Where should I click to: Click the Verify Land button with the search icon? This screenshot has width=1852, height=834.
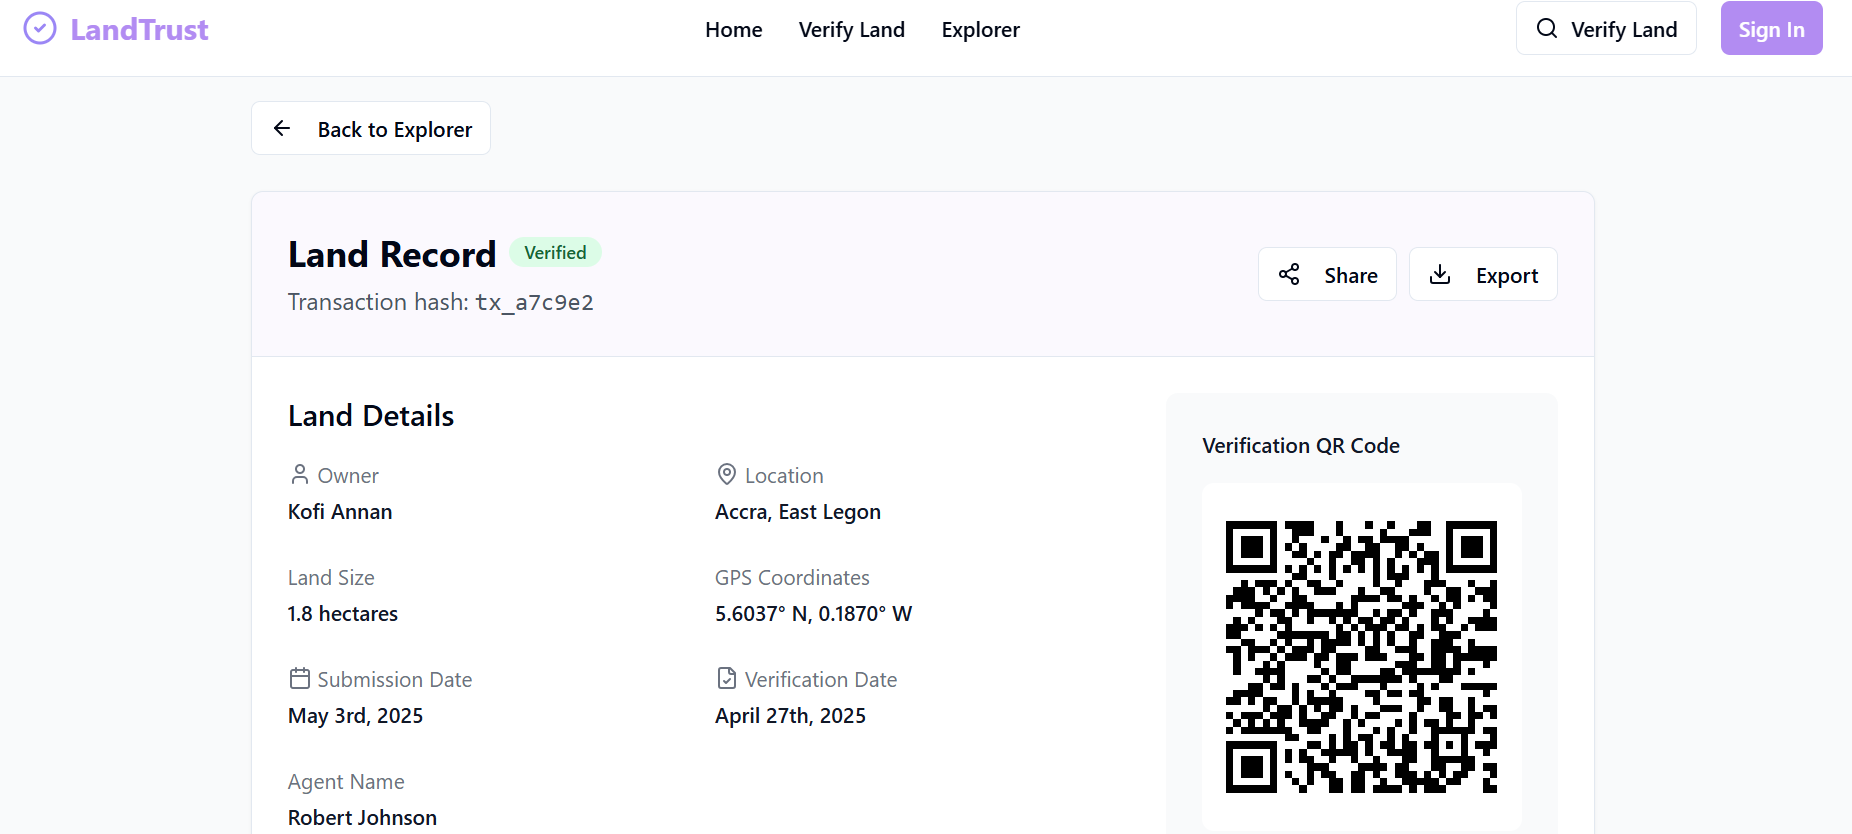coord(1606,28)
